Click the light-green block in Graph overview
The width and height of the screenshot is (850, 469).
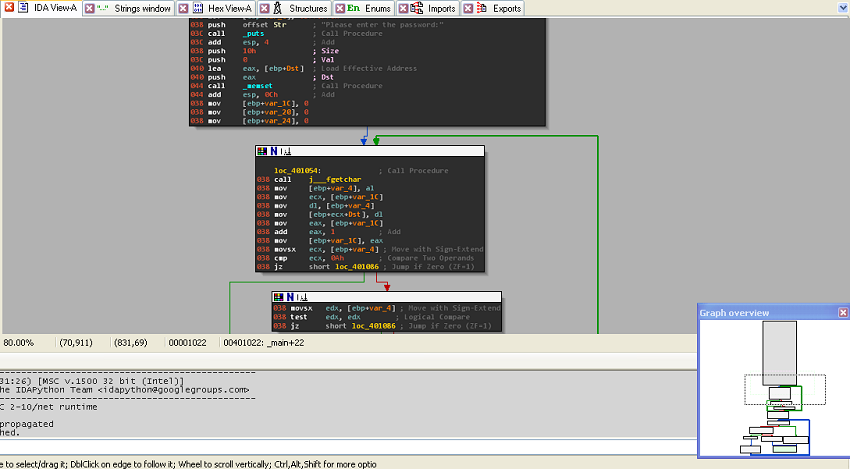click(784, 449)
